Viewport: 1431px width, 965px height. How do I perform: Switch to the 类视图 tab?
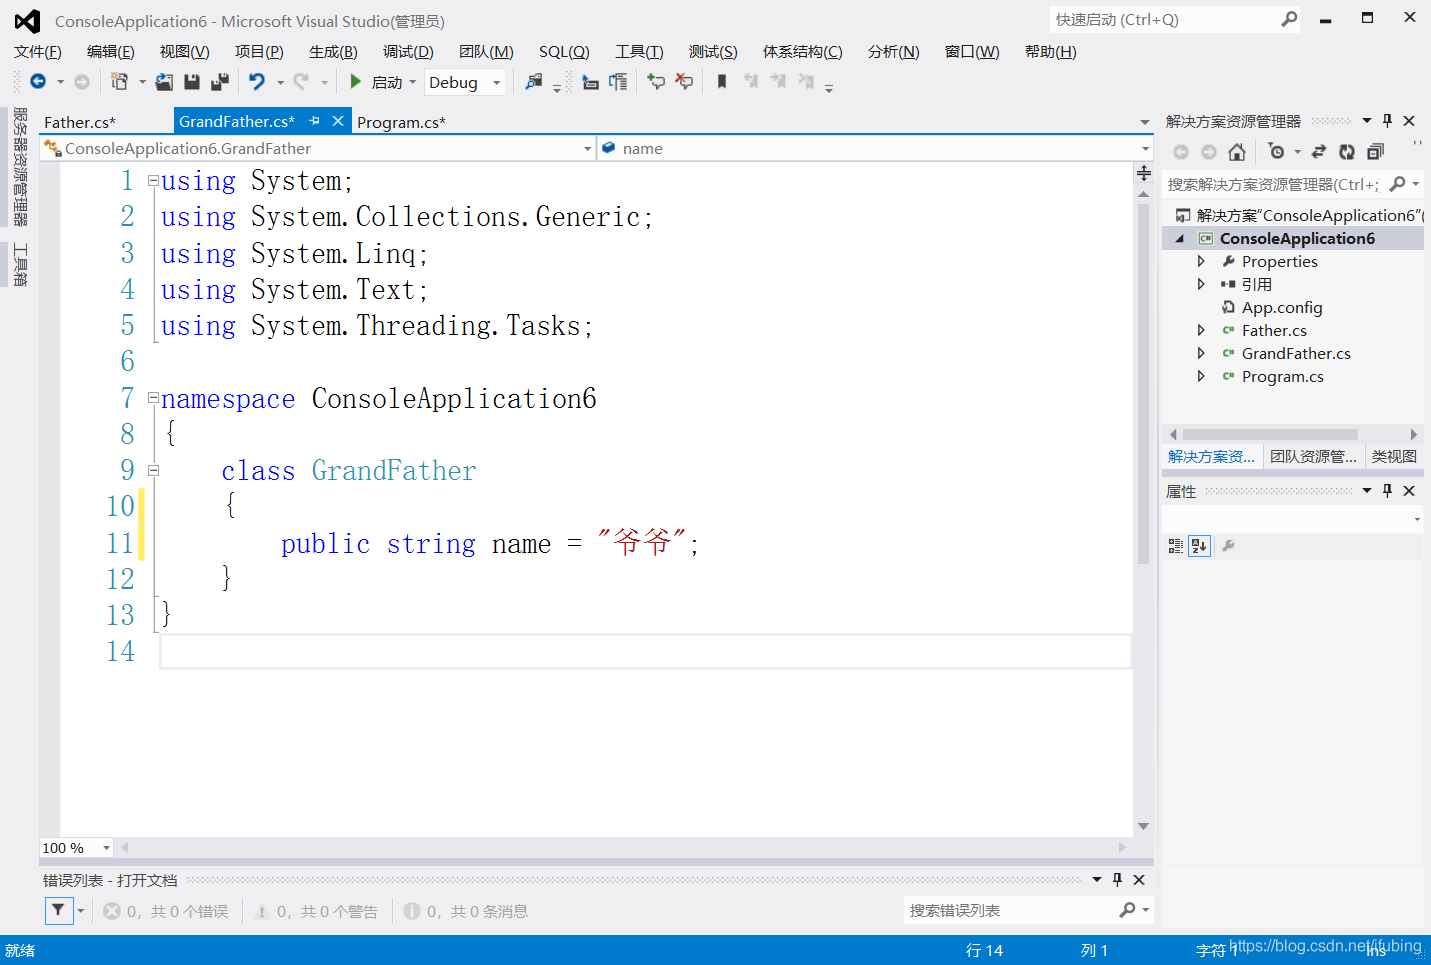click(1394, 457)
